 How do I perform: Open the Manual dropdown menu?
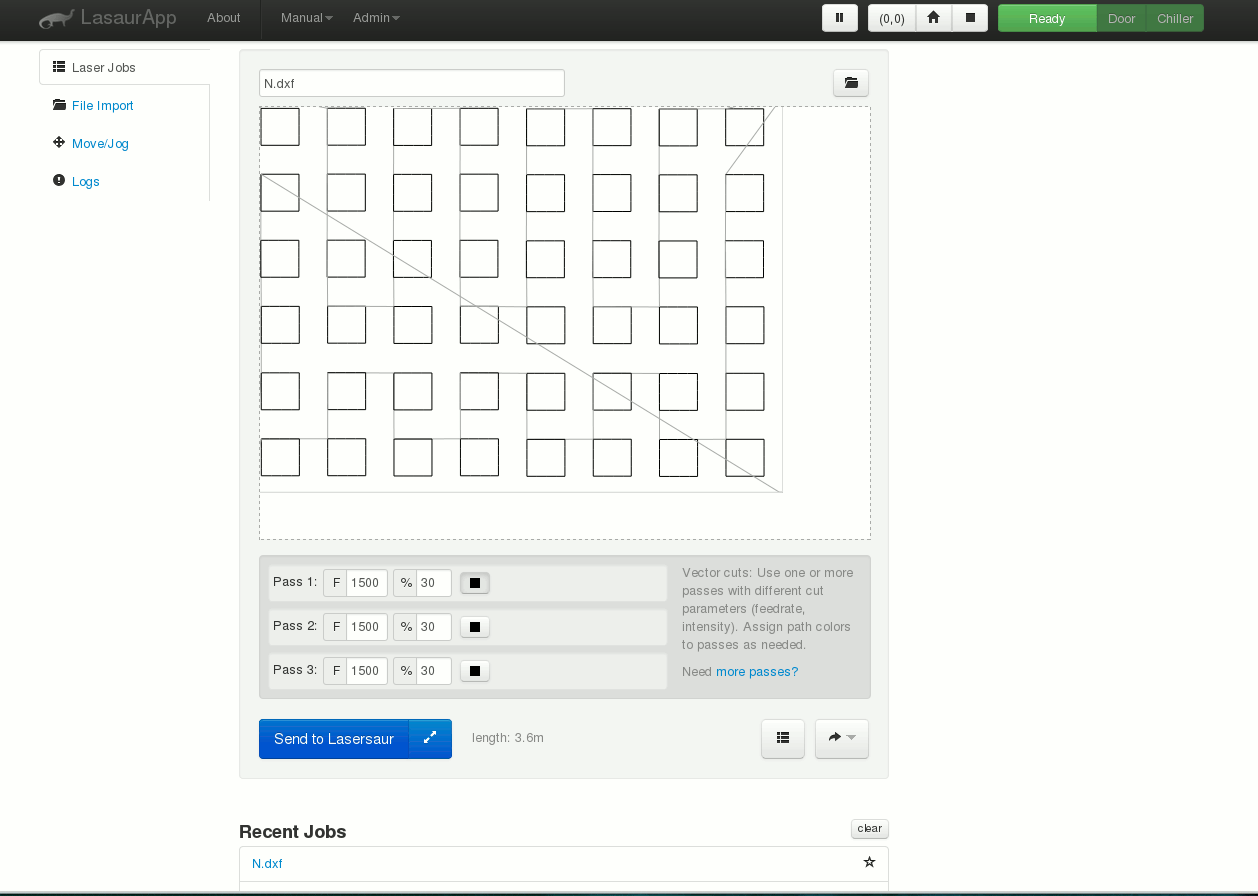[x=307, y=18]
